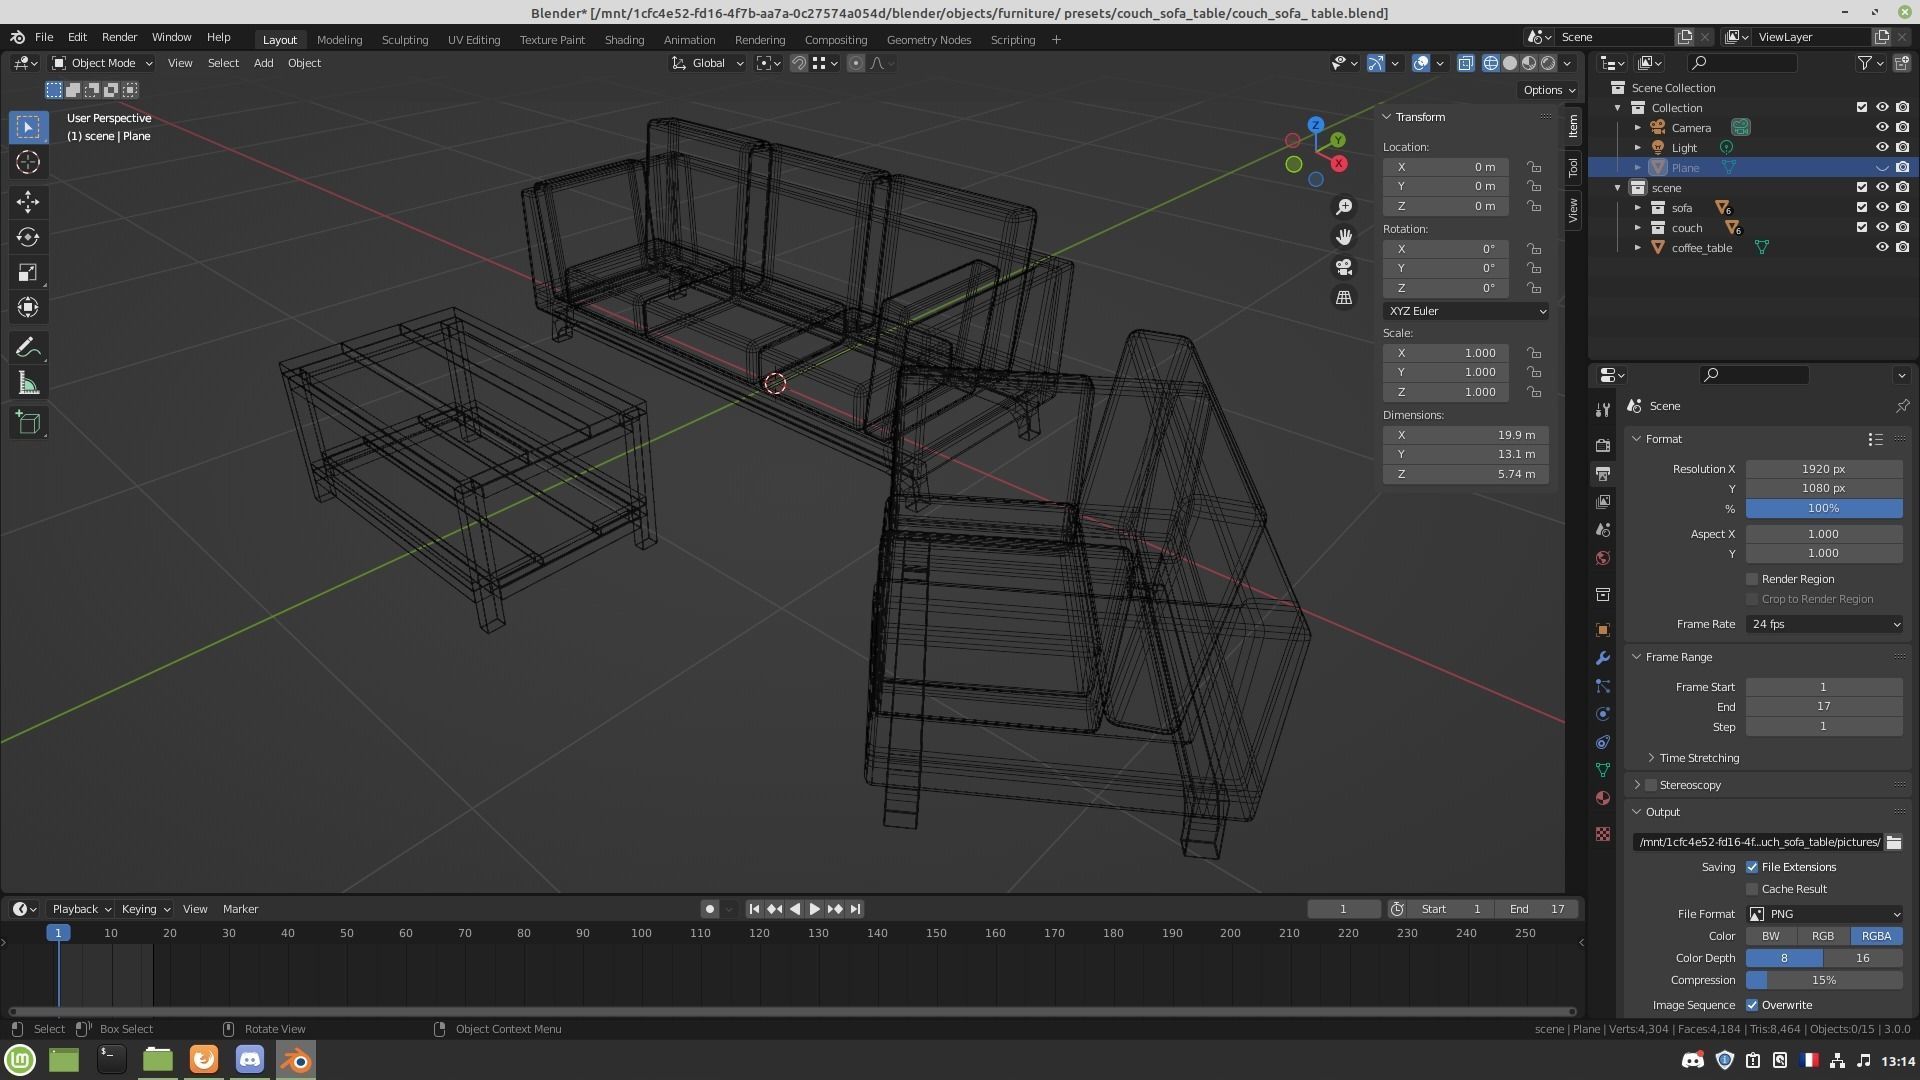Activate the Scale tool
Viewport: 1920px width, 1080px height.
click(28, 272)
